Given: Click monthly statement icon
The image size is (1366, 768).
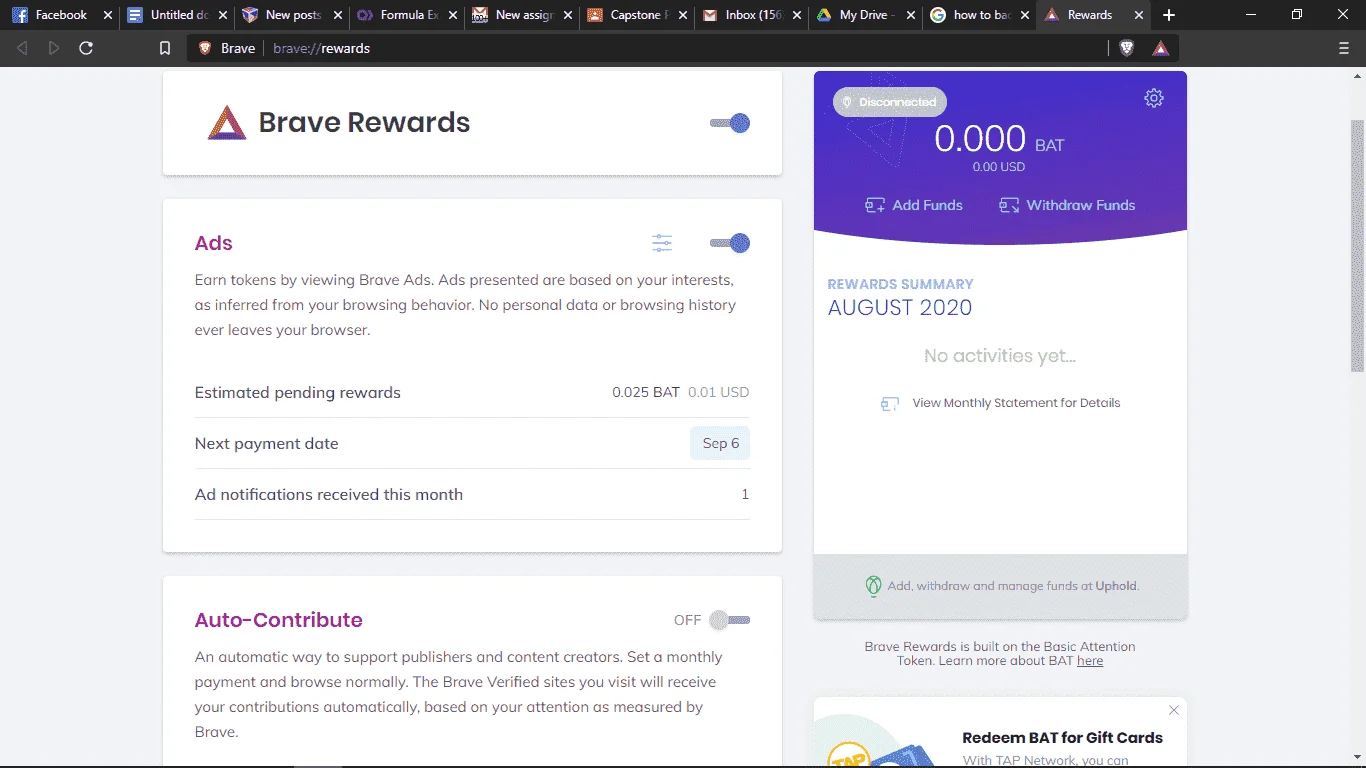Looking at the screenshot, I should [890, 403].
